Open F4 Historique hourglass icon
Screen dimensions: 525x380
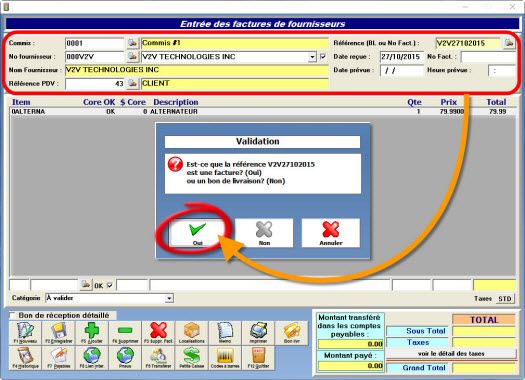25,358
